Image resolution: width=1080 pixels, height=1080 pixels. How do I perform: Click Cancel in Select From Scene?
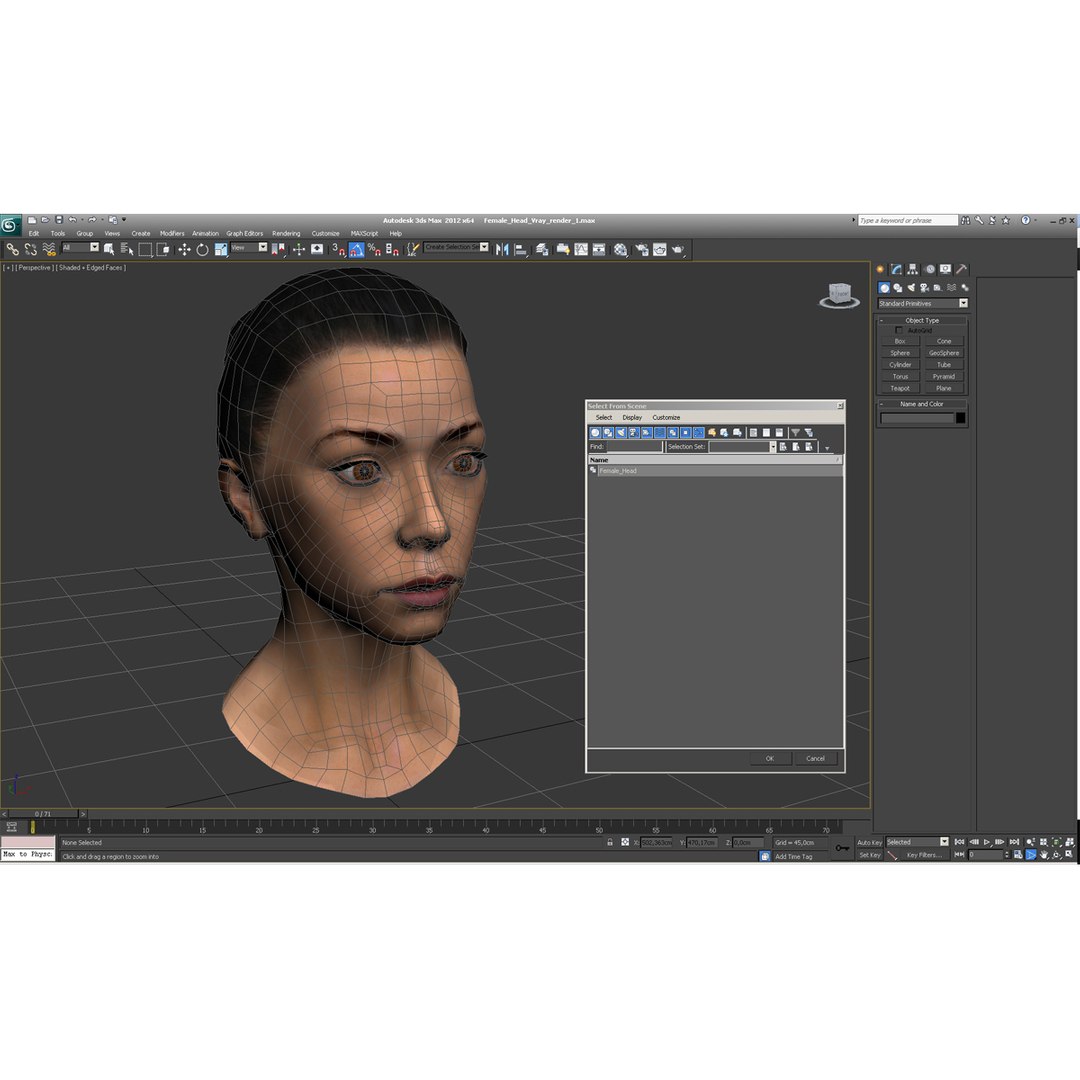point(815,758)
